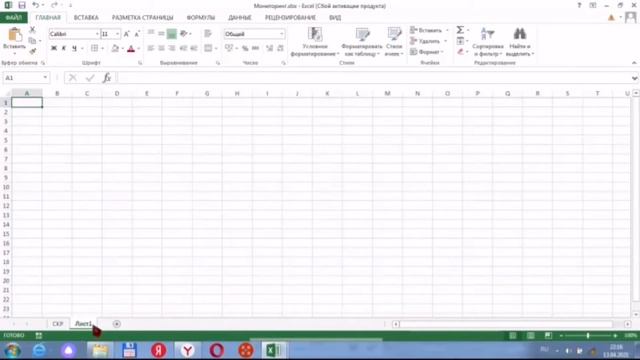
Task: Open the font size 11 dropdown
Action: point(118,34)
